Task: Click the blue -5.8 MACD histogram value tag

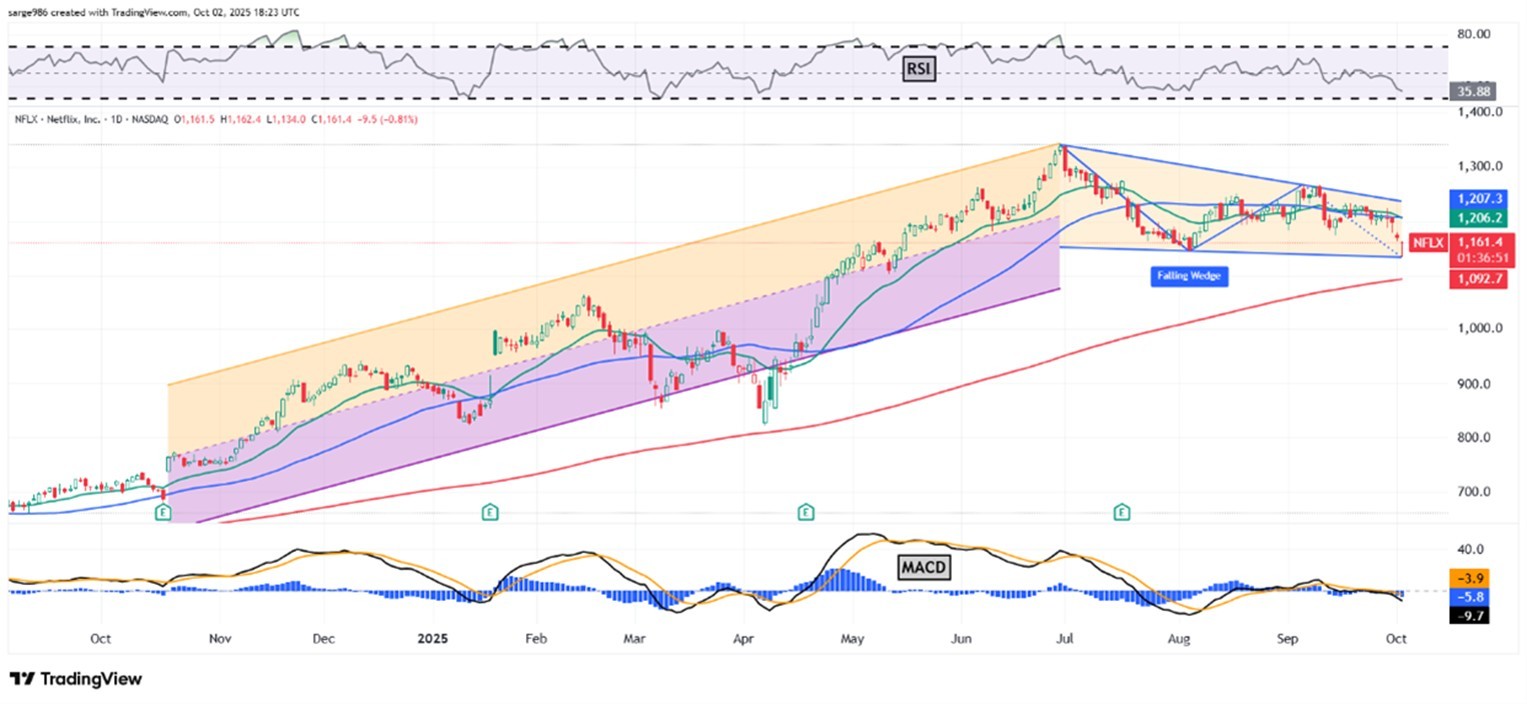Action: click(1469, 597)
